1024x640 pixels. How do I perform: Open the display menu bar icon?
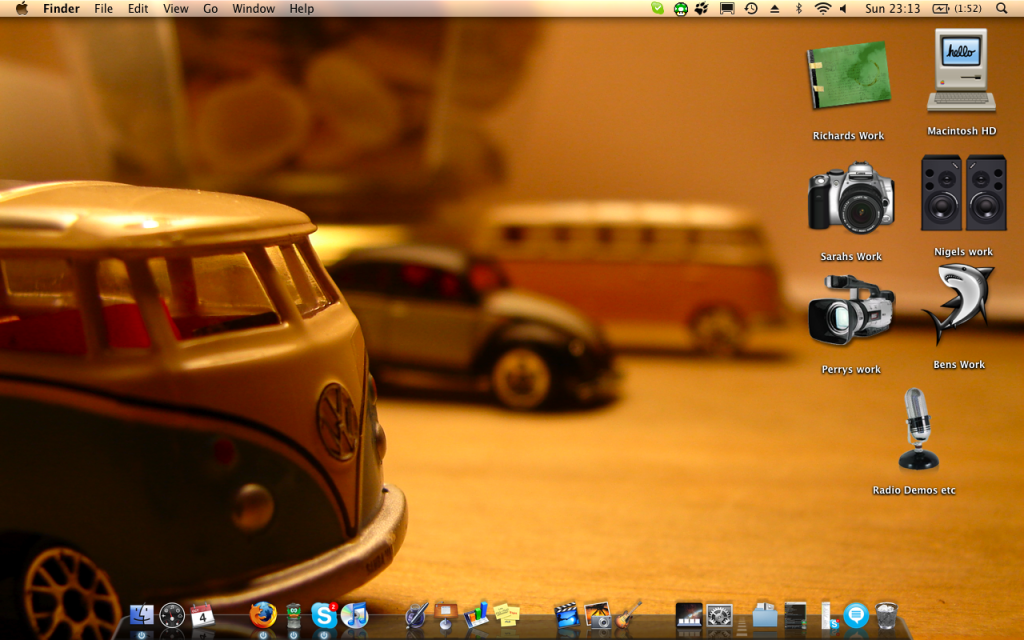pos(727,8)
